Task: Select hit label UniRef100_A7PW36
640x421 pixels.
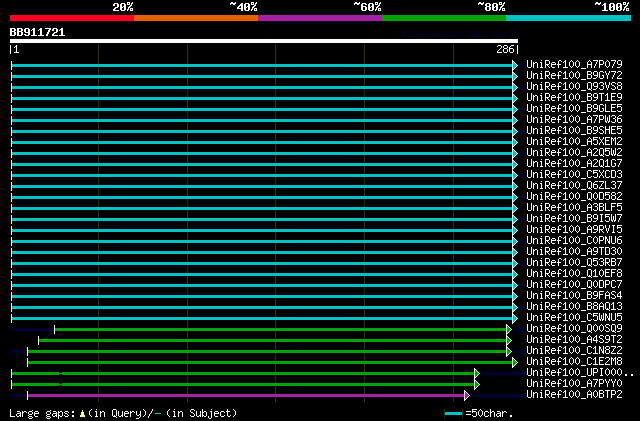Action: 574,120
